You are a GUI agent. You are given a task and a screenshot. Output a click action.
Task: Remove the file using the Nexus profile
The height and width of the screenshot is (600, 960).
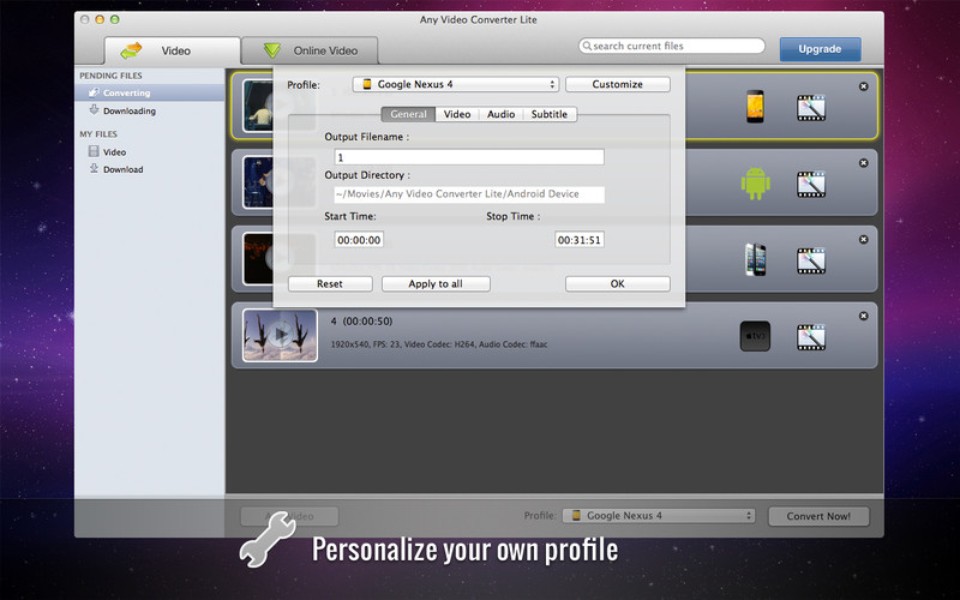863,86
